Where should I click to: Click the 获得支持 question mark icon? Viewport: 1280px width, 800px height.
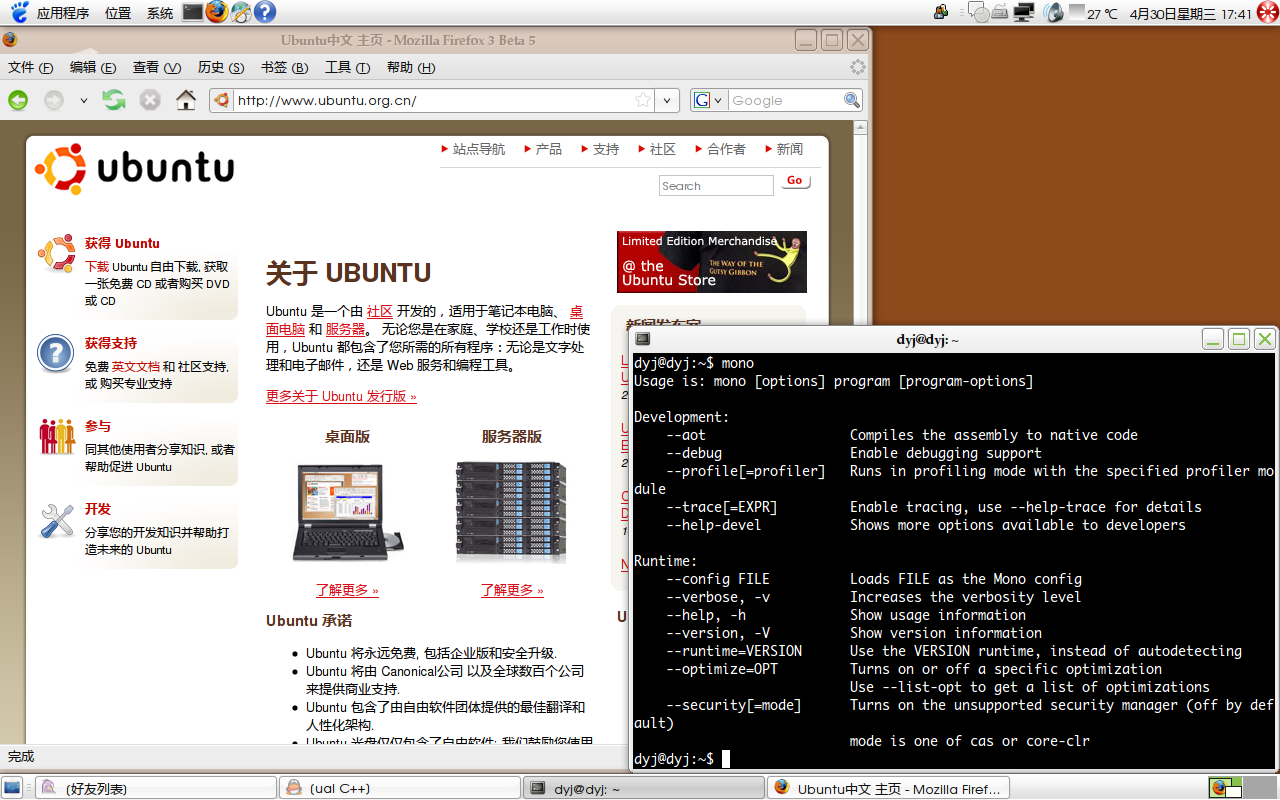tap(56, 353)
